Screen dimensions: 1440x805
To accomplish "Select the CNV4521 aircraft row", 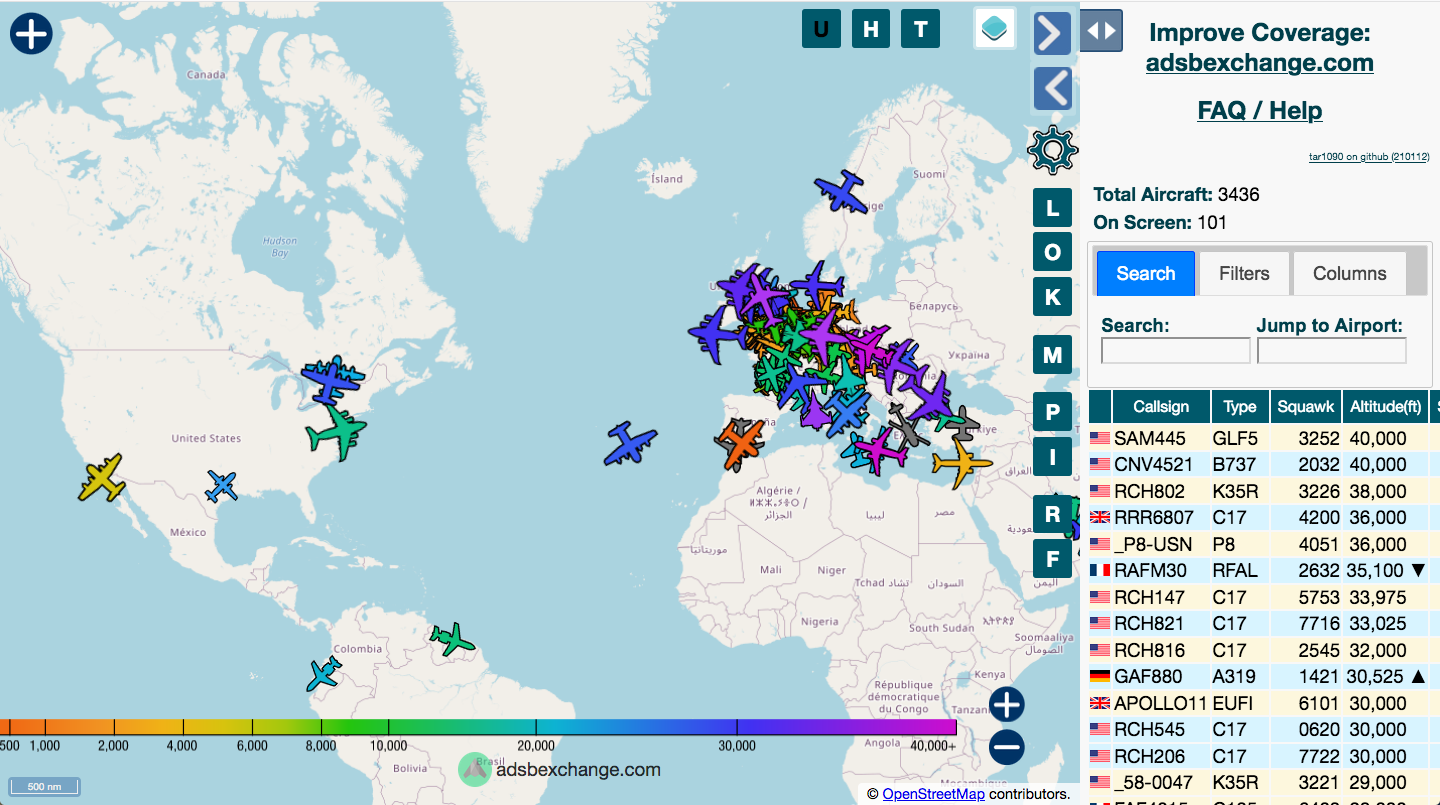I will 1263,464.
